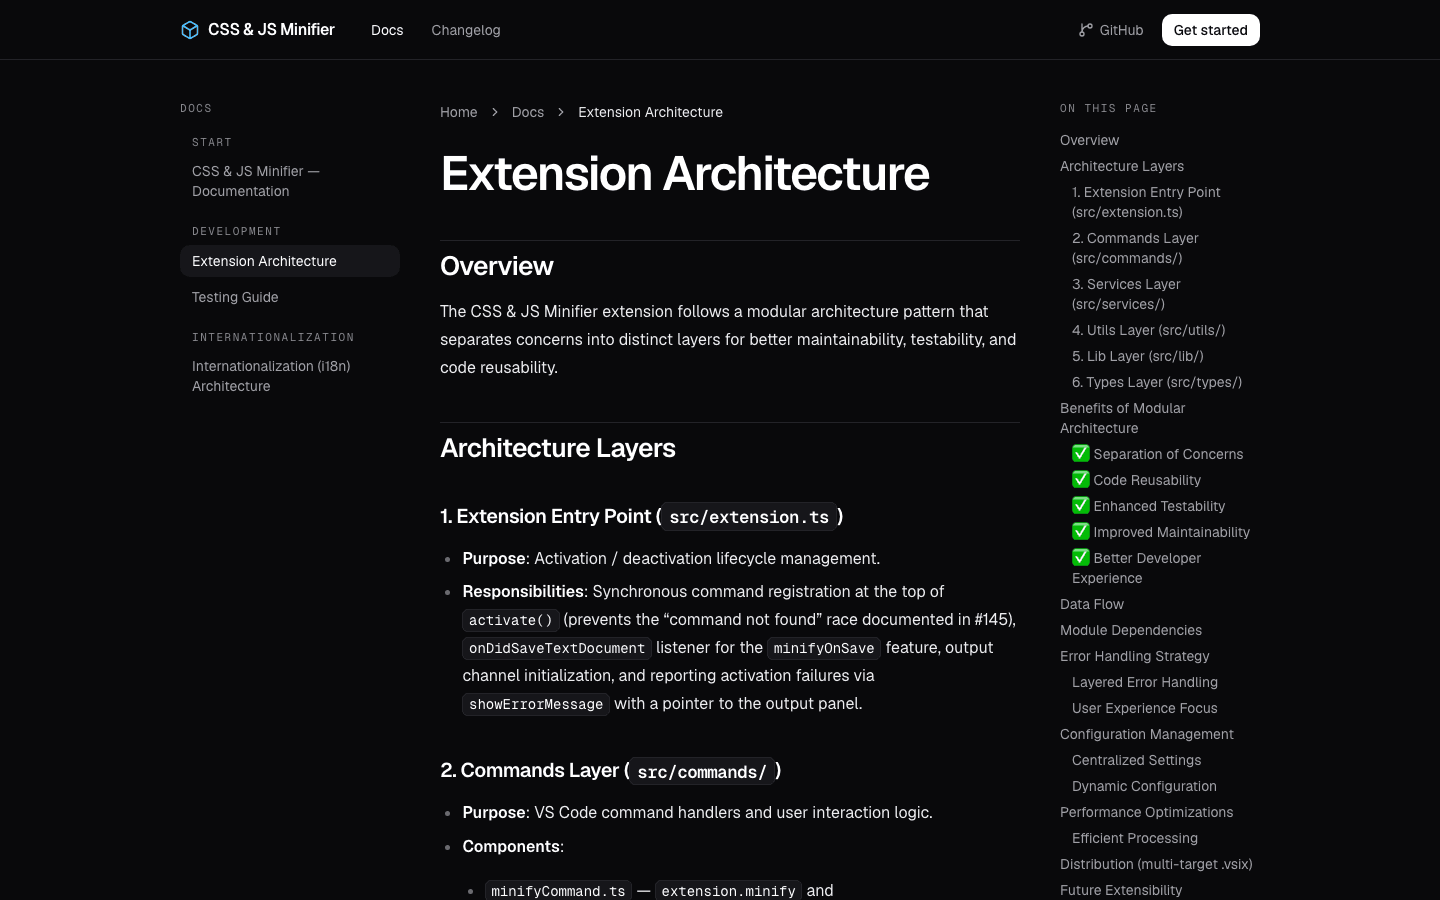Open CSS & JS Minifier — Documentation sidebar page
1440x900 pixels.
tap(290, 181)
